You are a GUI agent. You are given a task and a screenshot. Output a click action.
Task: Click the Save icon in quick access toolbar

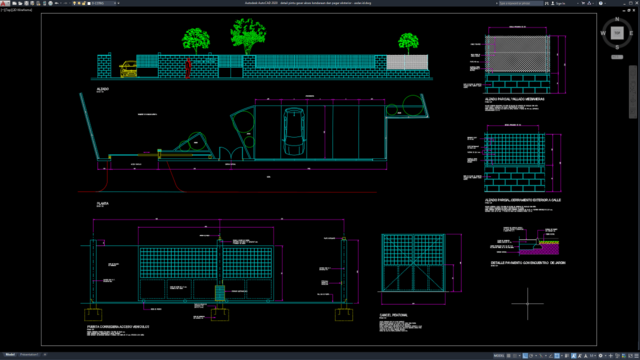[x=27, y=3]
